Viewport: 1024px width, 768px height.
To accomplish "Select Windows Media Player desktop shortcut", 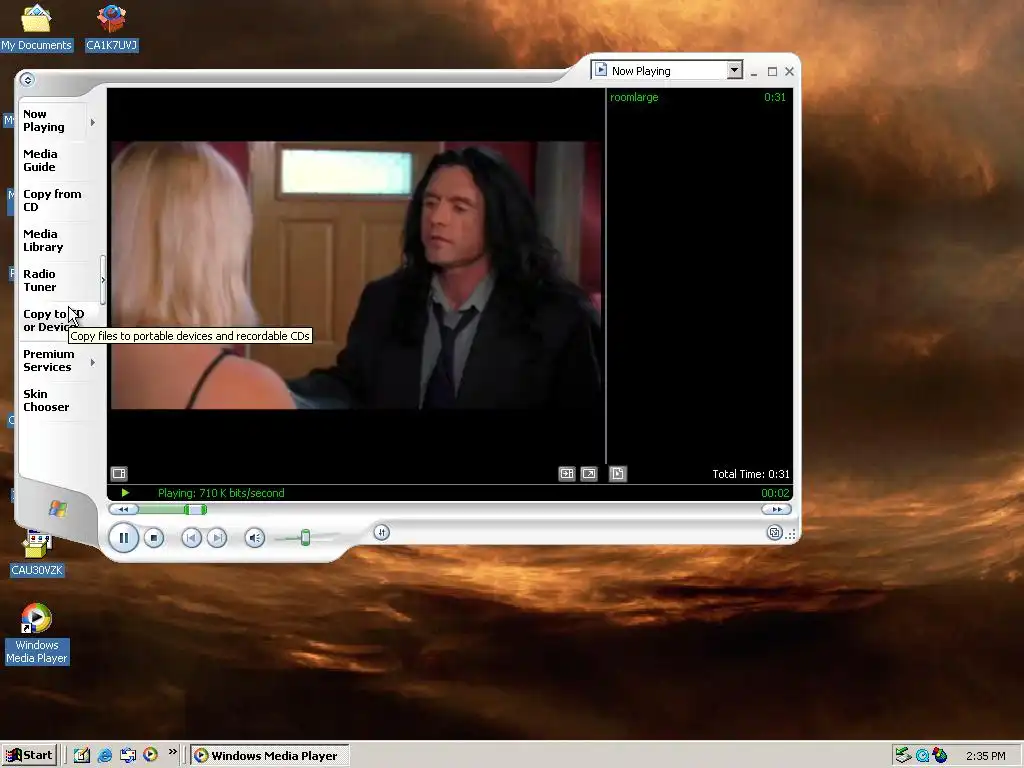I will pyautogui.click(x=37, y=634).
